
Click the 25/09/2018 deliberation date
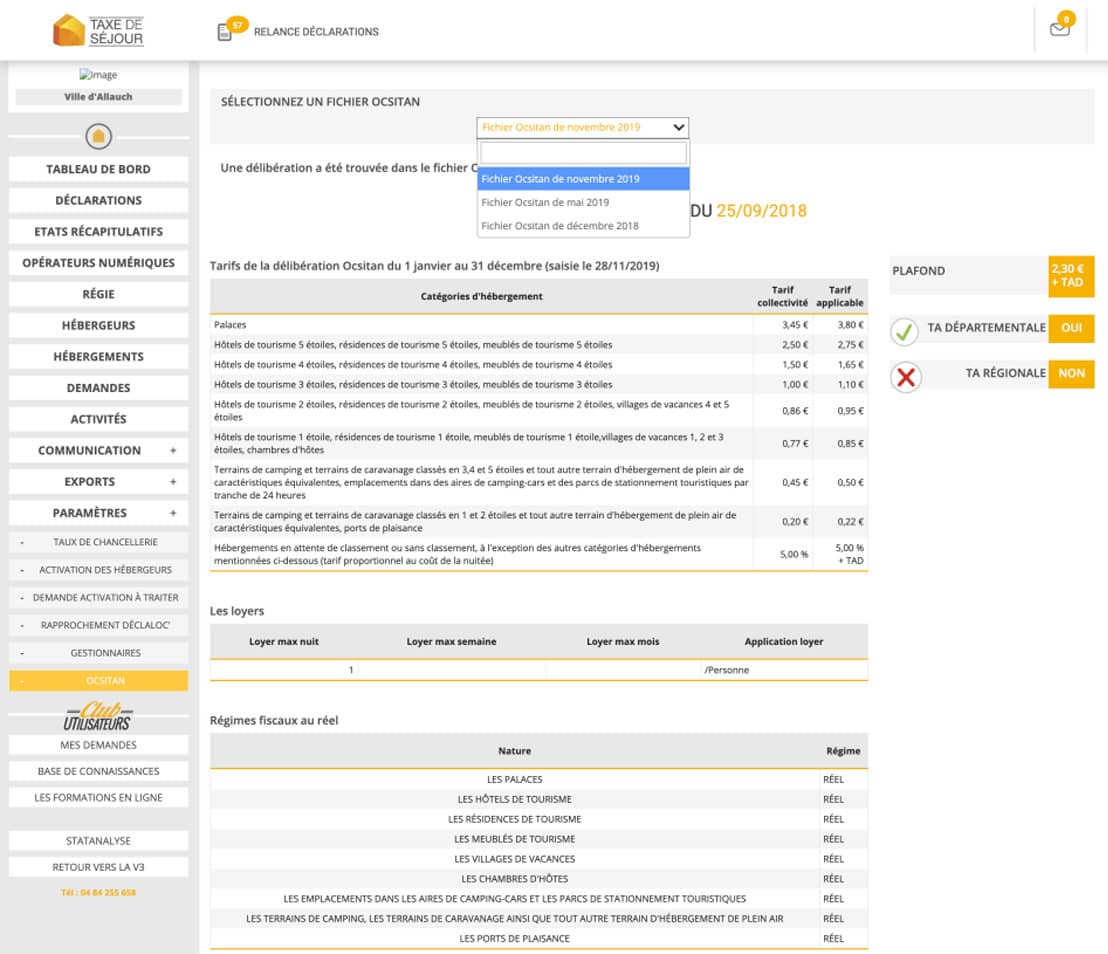point(761,211)
